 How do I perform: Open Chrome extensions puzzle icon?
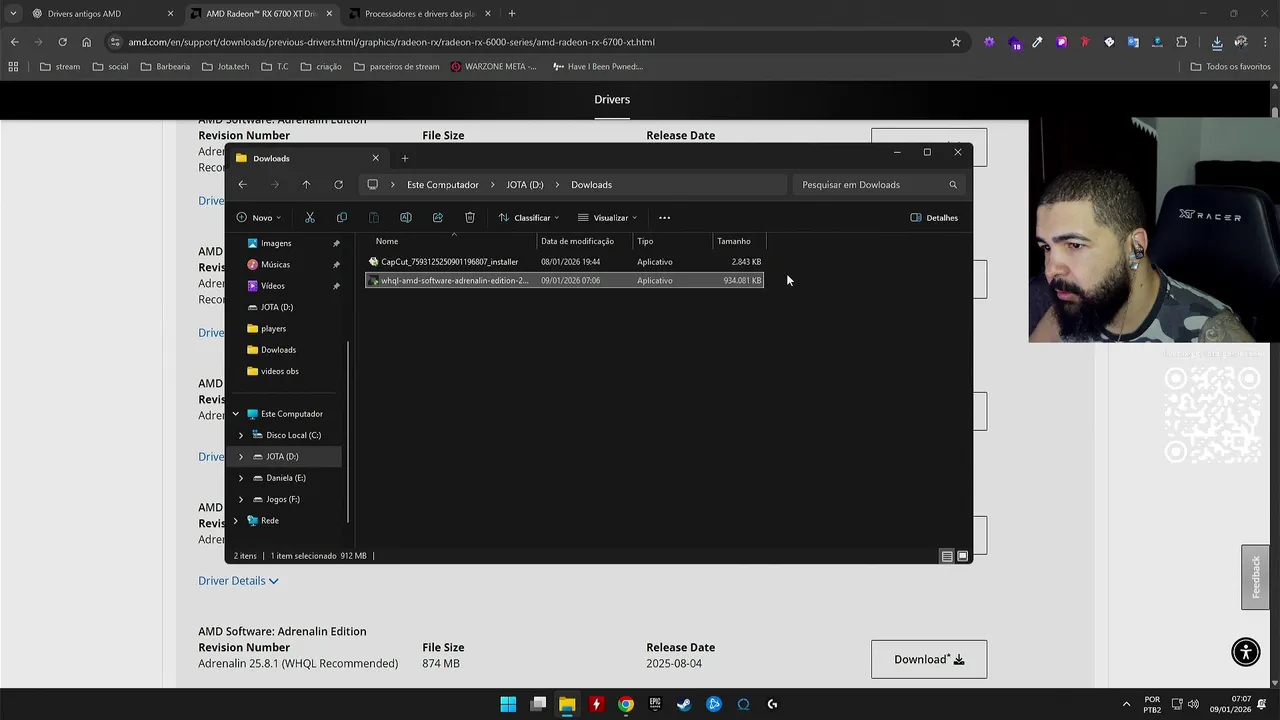click(x=1182, y=42)
